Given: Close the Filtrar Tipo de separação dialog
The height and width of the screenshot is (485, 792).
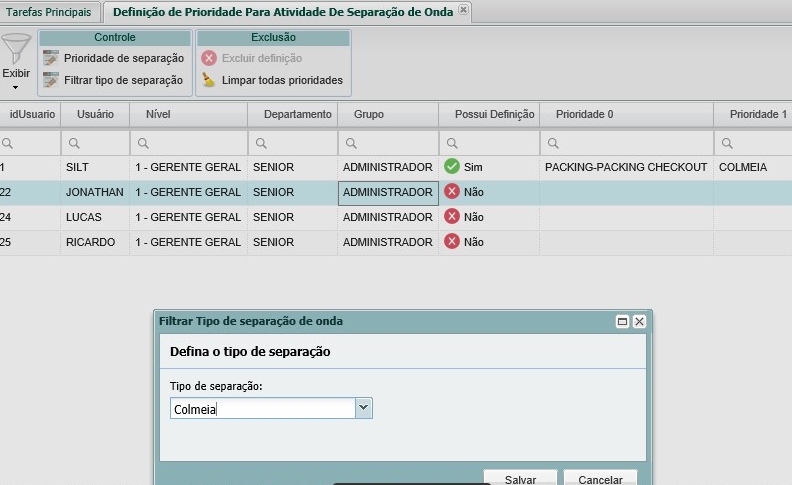Looking at the screenshot, I should pyautogui.click(x=639, y=321).
